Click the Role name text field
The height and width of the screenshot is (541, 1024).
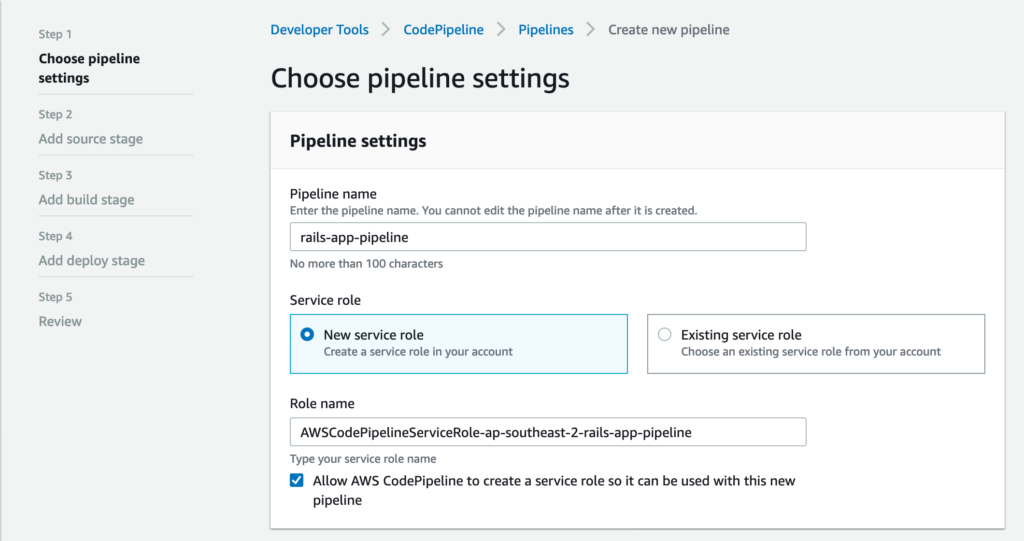[548, 432]
